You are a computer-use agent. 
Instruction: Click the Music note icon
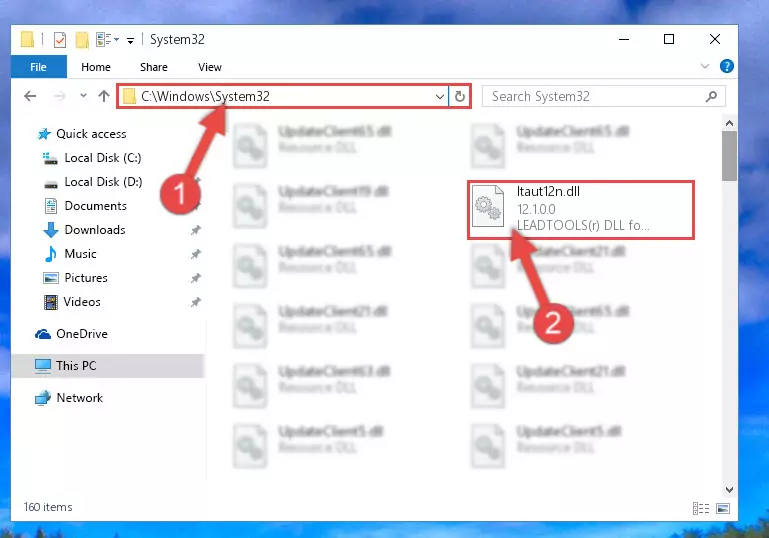click(50, 254)
